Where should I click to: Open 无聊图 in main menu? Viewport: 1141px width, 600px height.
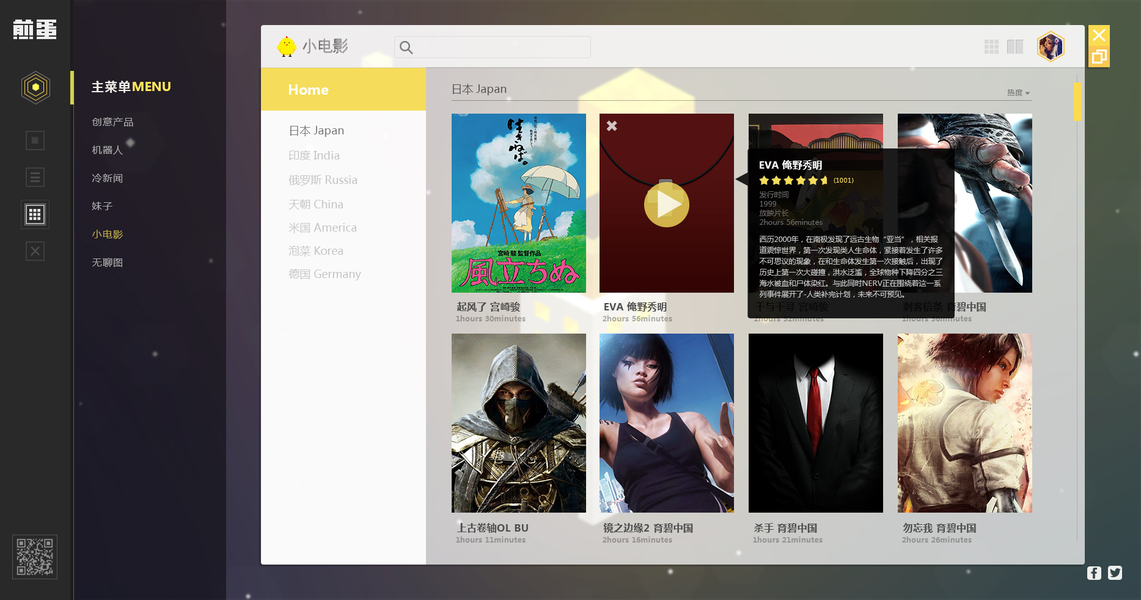point(107,263)
